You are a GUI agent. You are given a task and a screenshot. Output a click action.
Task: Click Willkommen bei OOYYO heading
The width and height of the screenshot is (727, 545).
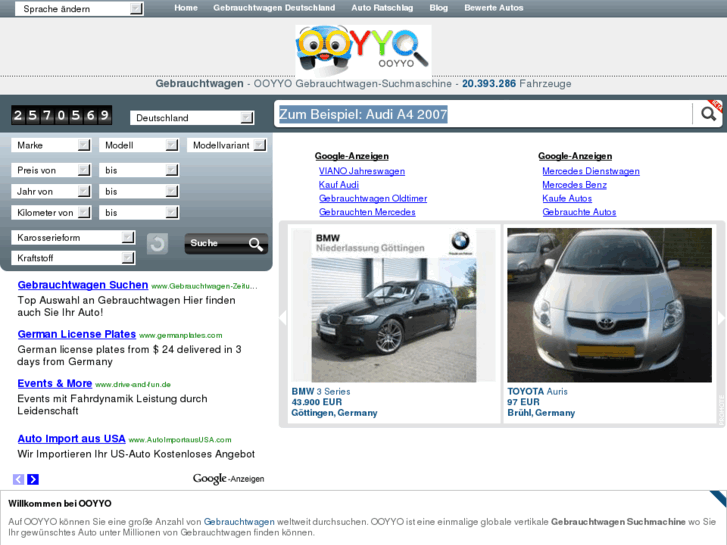[60, 504]
